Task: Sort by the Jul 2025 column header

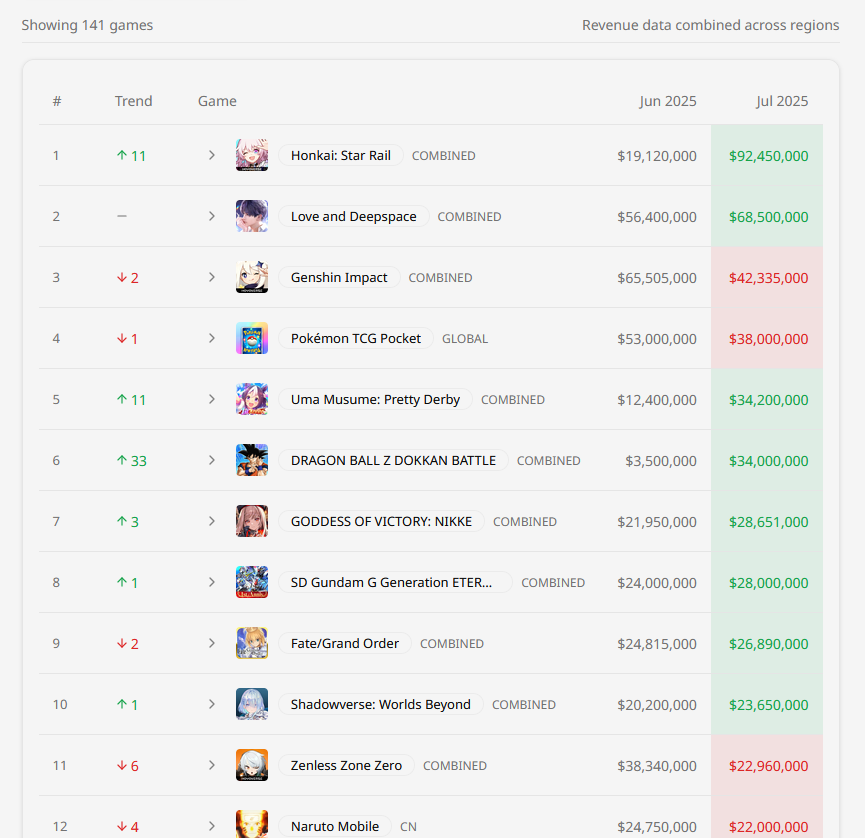Action: (782, 101)
